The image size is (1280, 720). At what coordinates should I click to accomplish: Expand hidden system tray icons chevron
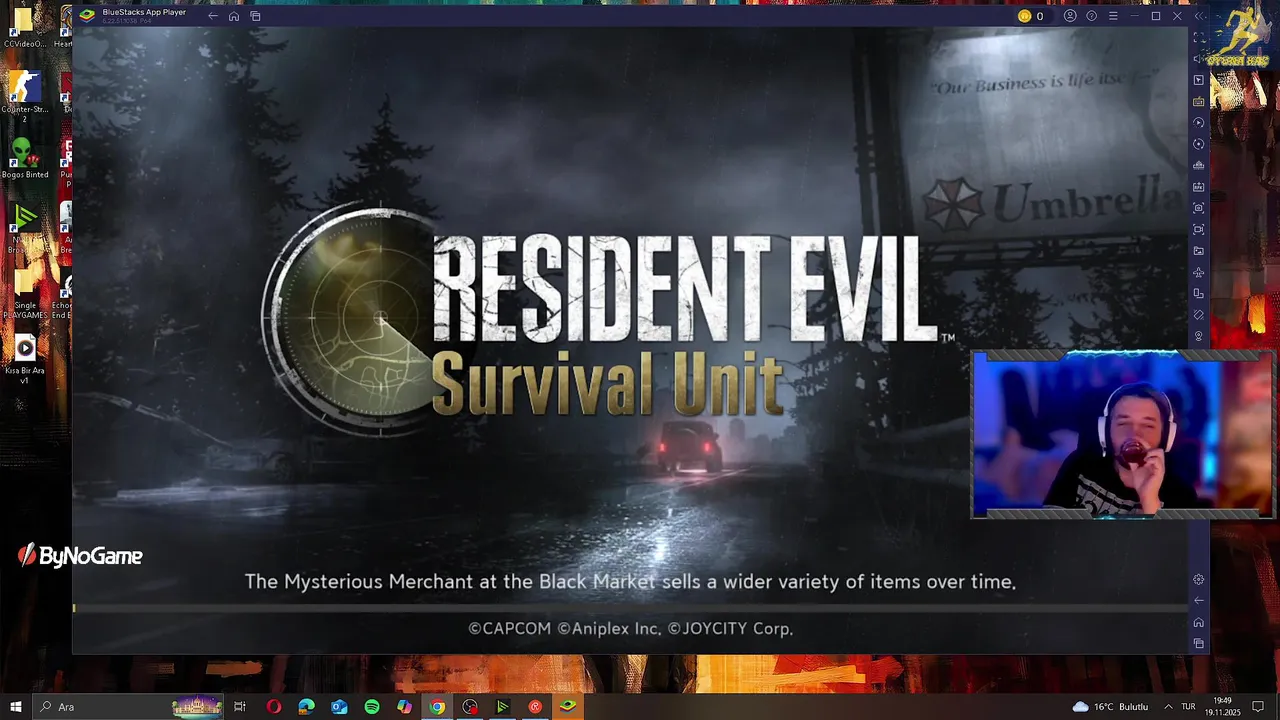pyautogui.click(x=1168, y=707)
